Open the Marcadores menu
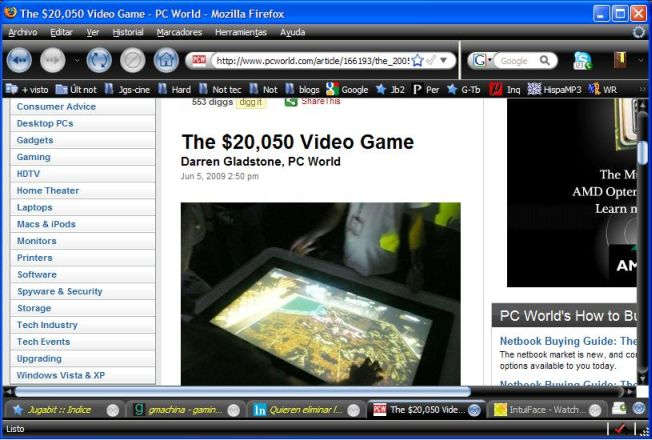The width and height of the screenshot is (652, 440). click(179, 32)
